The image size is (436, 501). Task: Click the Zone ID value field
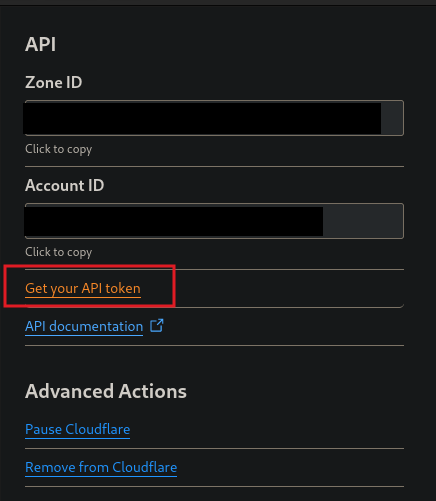[214, 118]
